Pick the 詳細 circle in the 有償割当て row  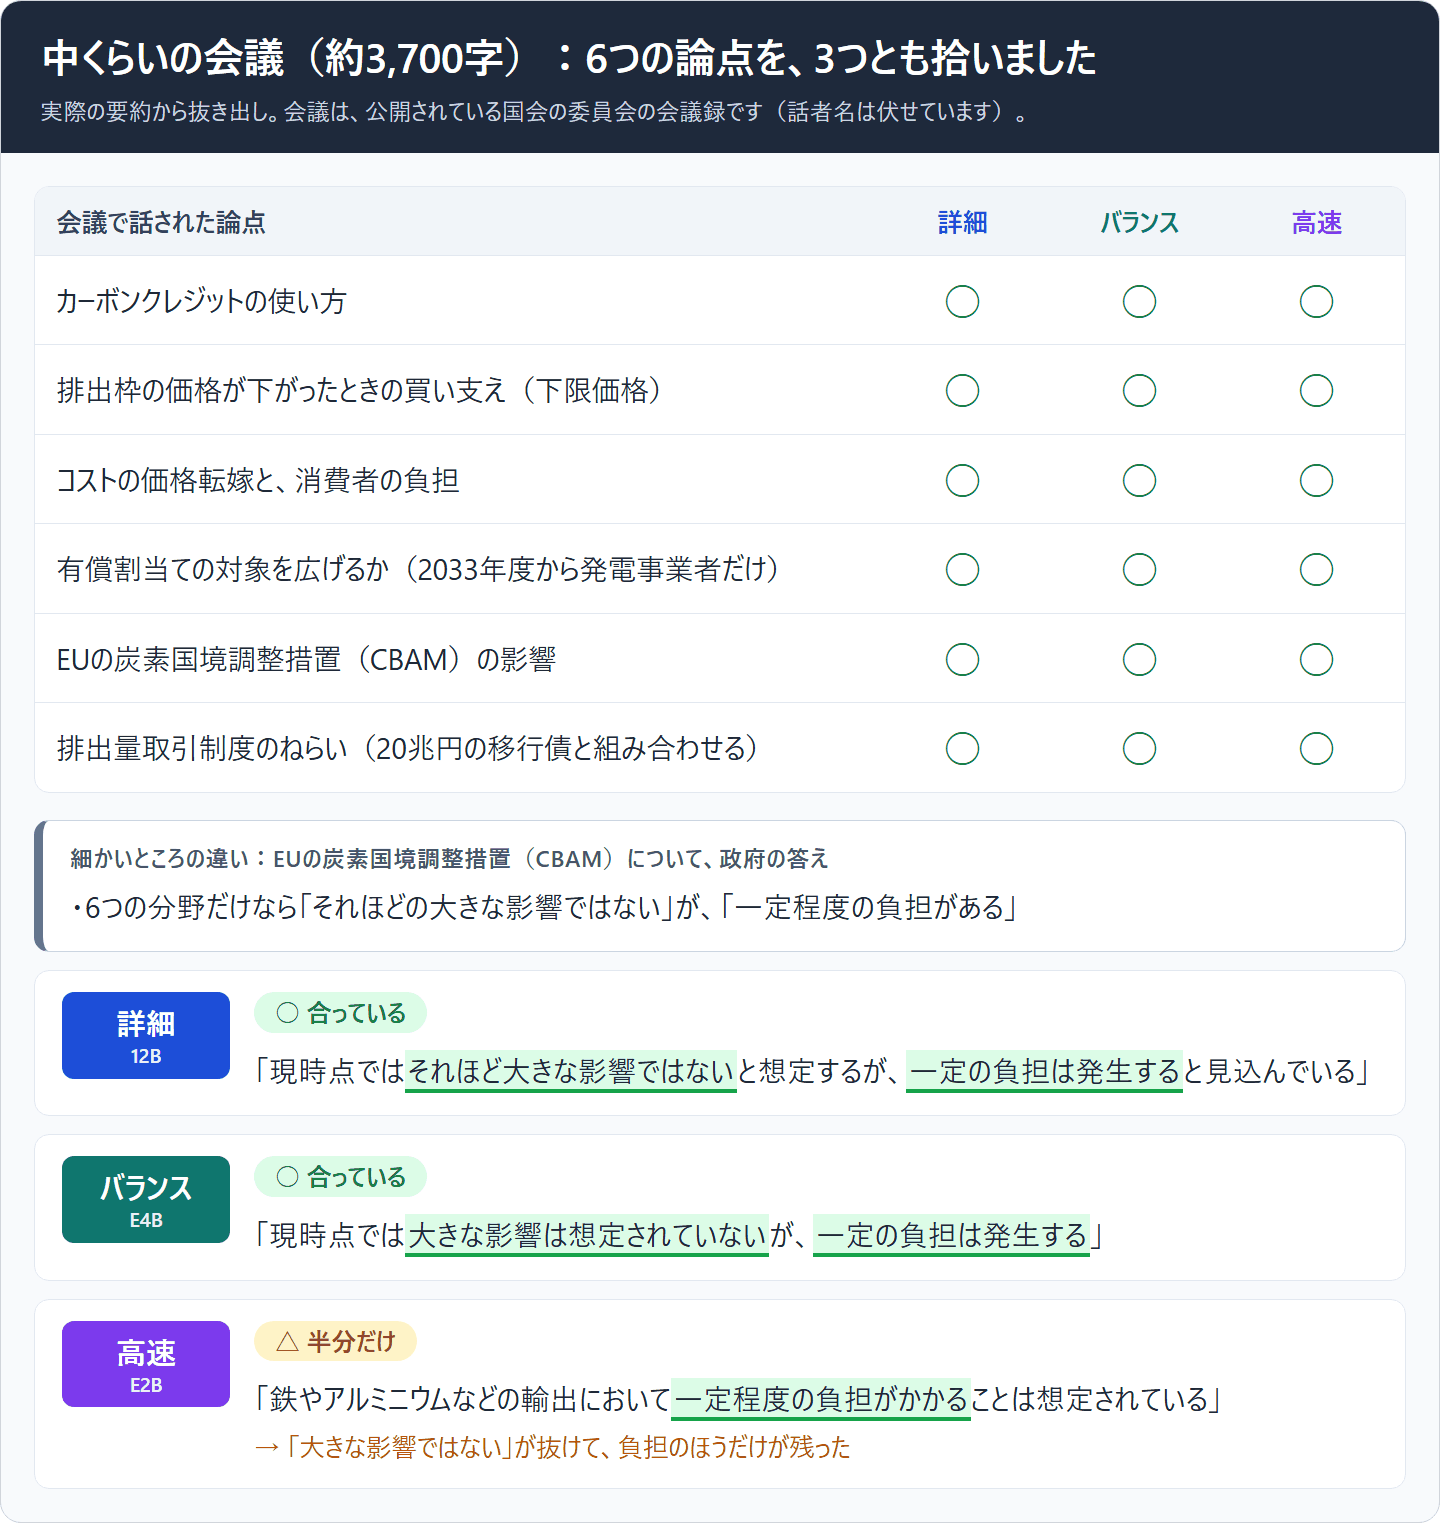(x=962, y=569)
